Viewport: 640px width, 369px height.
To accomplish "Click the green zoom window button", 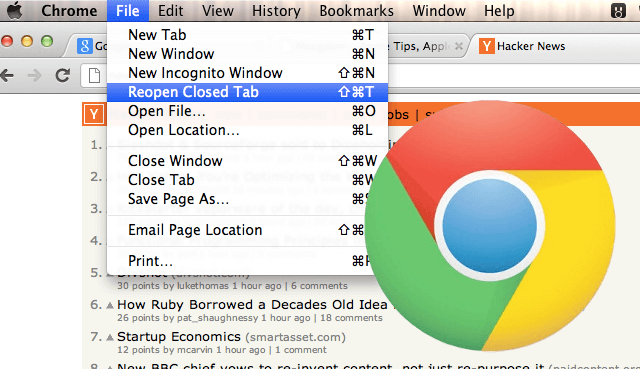I will point(47,41).
